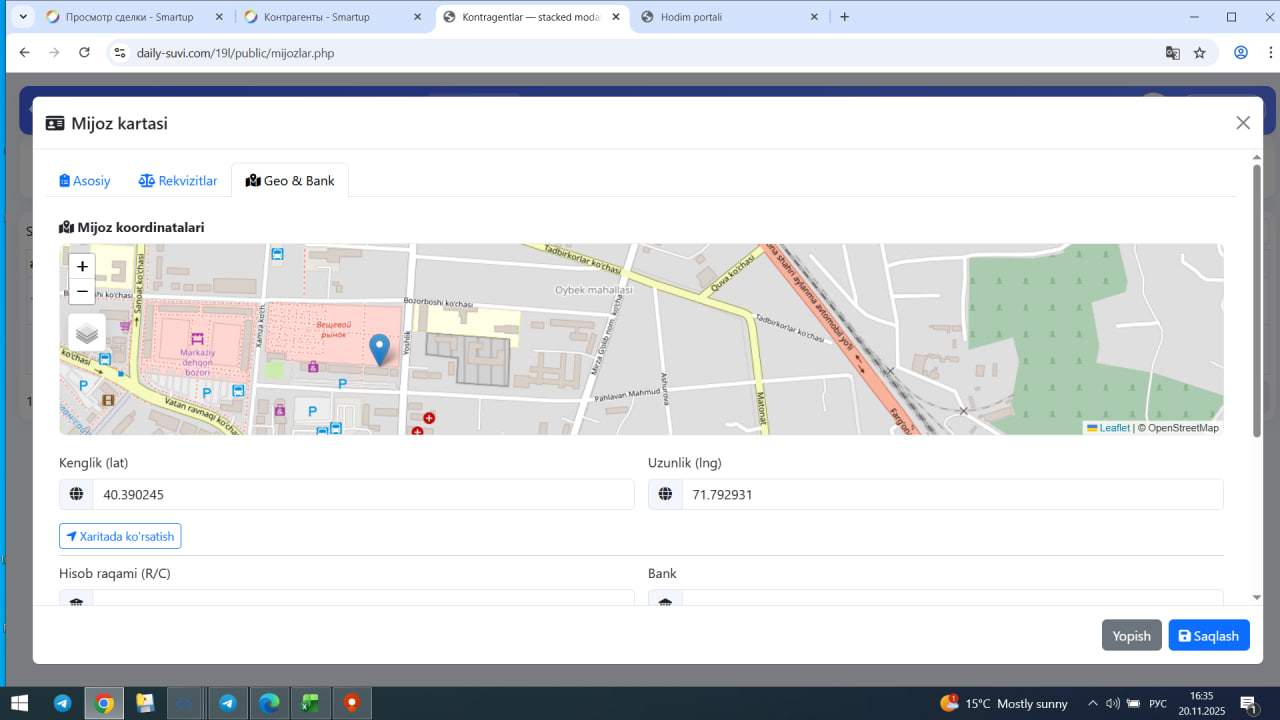Open Chrome profile icon
This screenshot has width=1280, height=720.
[x=1241, y=53]
